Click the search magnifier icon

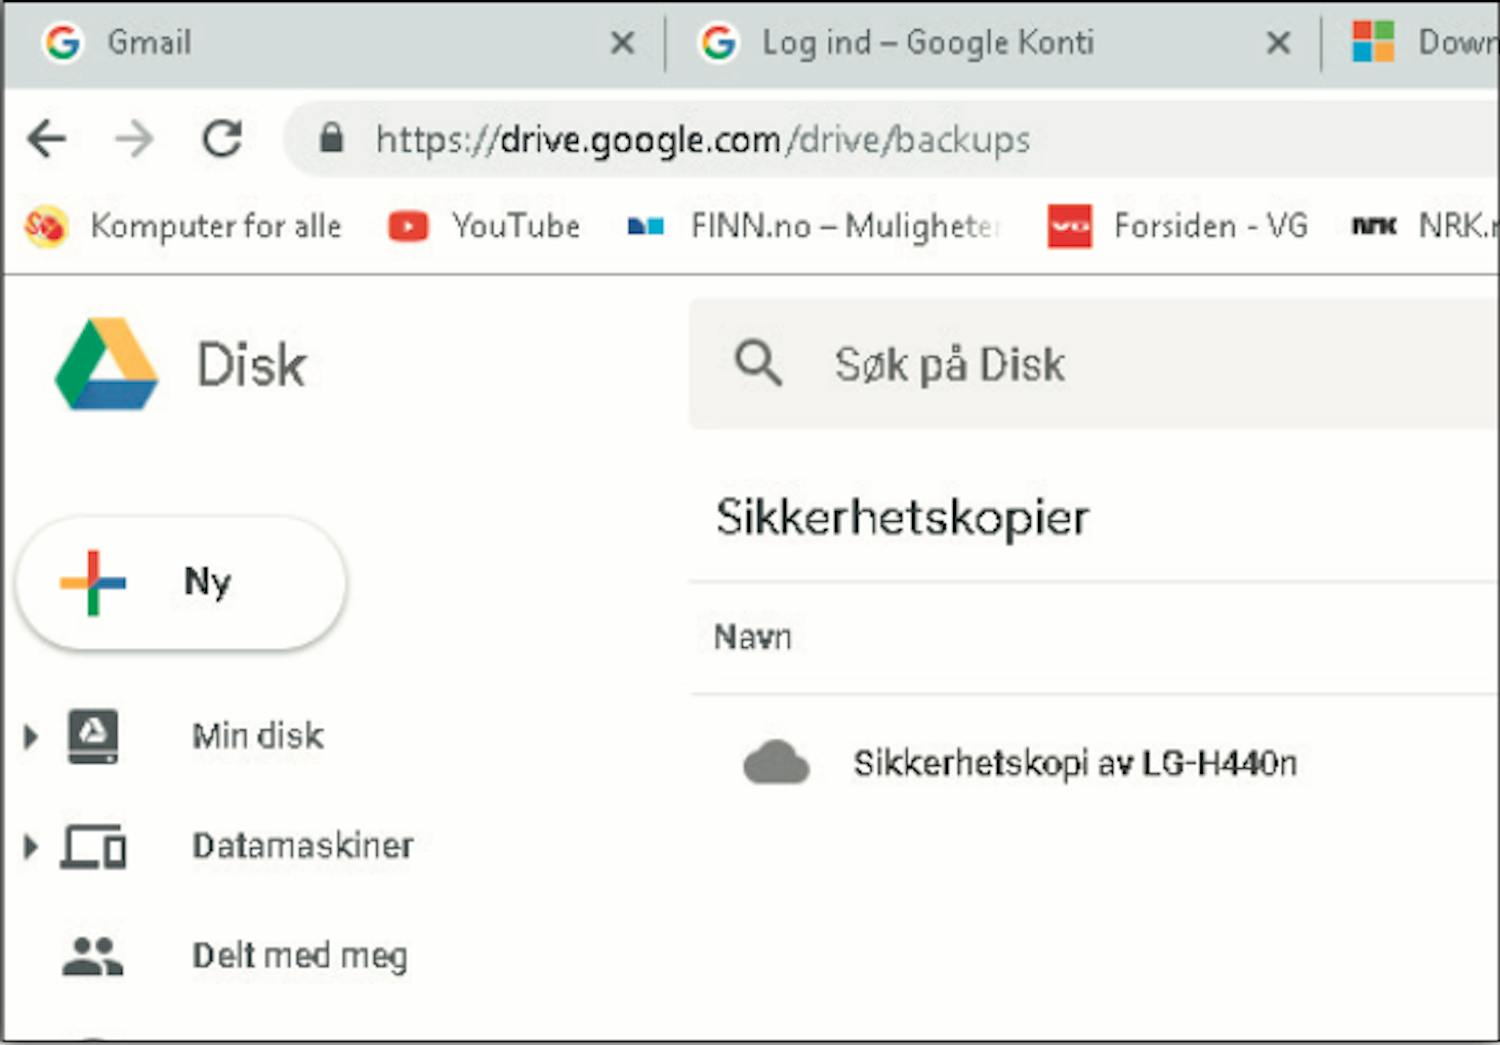point(758,363)
